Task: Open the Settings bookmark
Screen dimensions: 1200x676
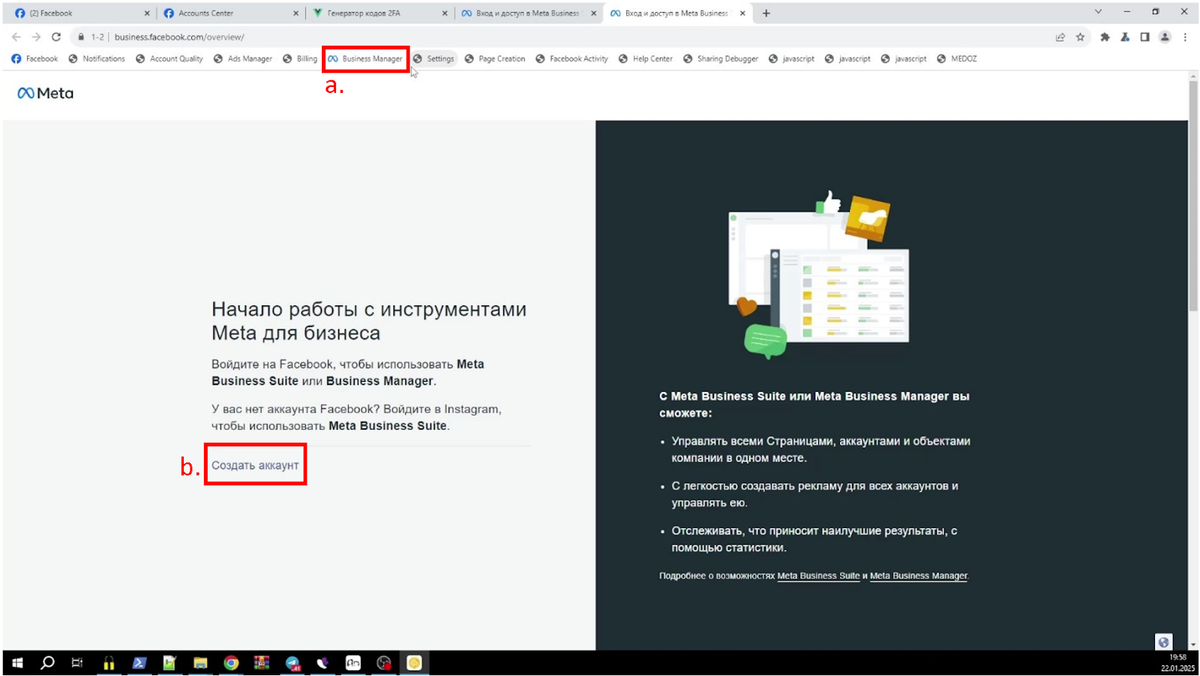Action: (x=434, y=59)
